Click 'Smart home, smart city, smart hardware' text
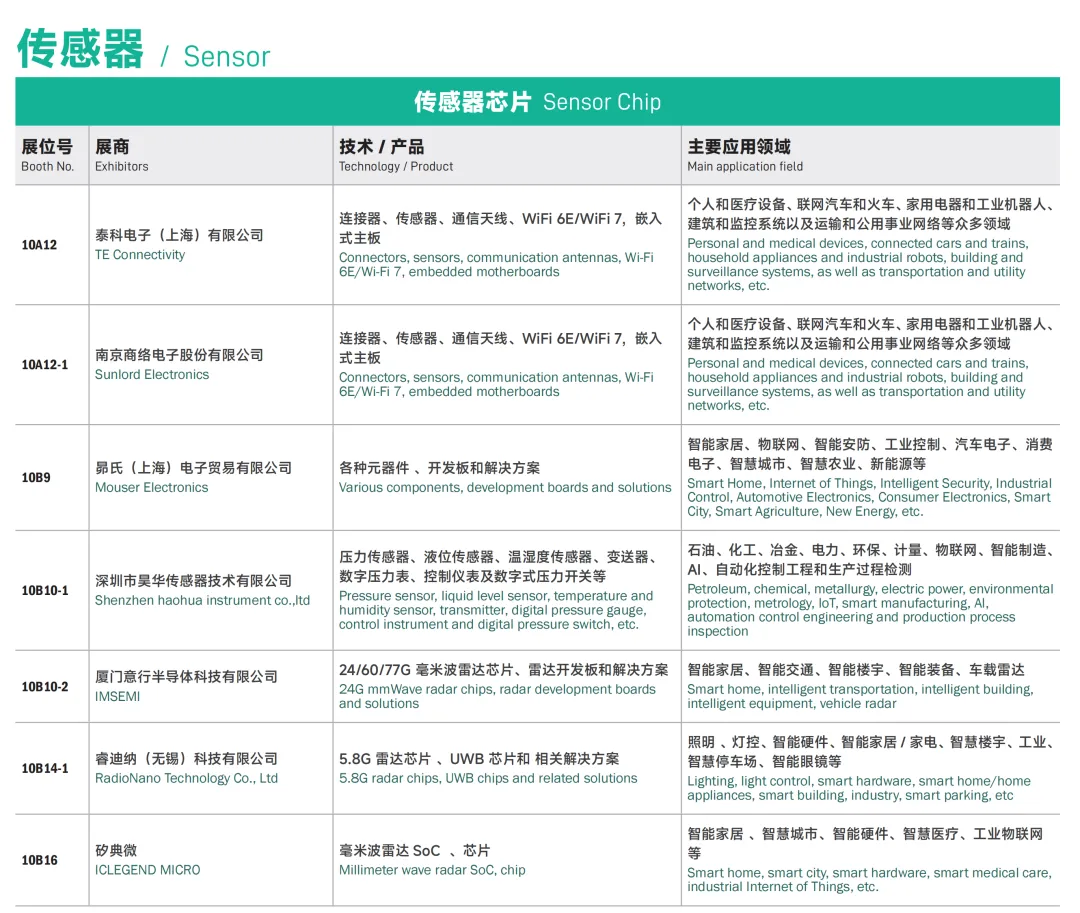 click(869, 880)
